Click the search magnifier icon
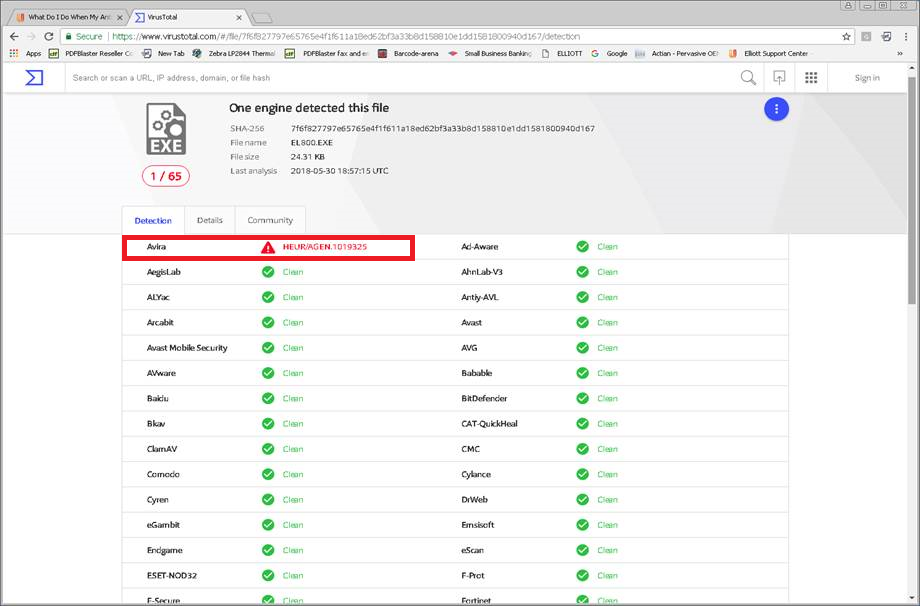 pos(748,77)
